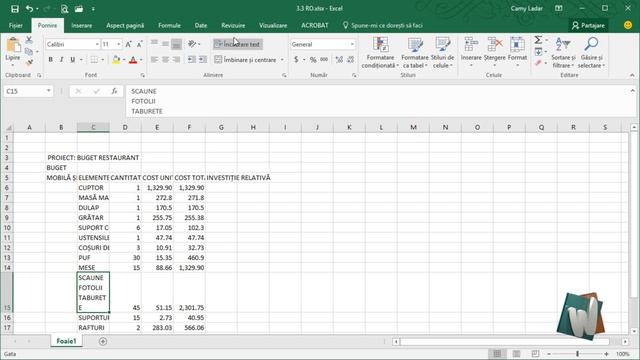Apply percent style format
Screen dimensions: 640x360
coord(313,60)
